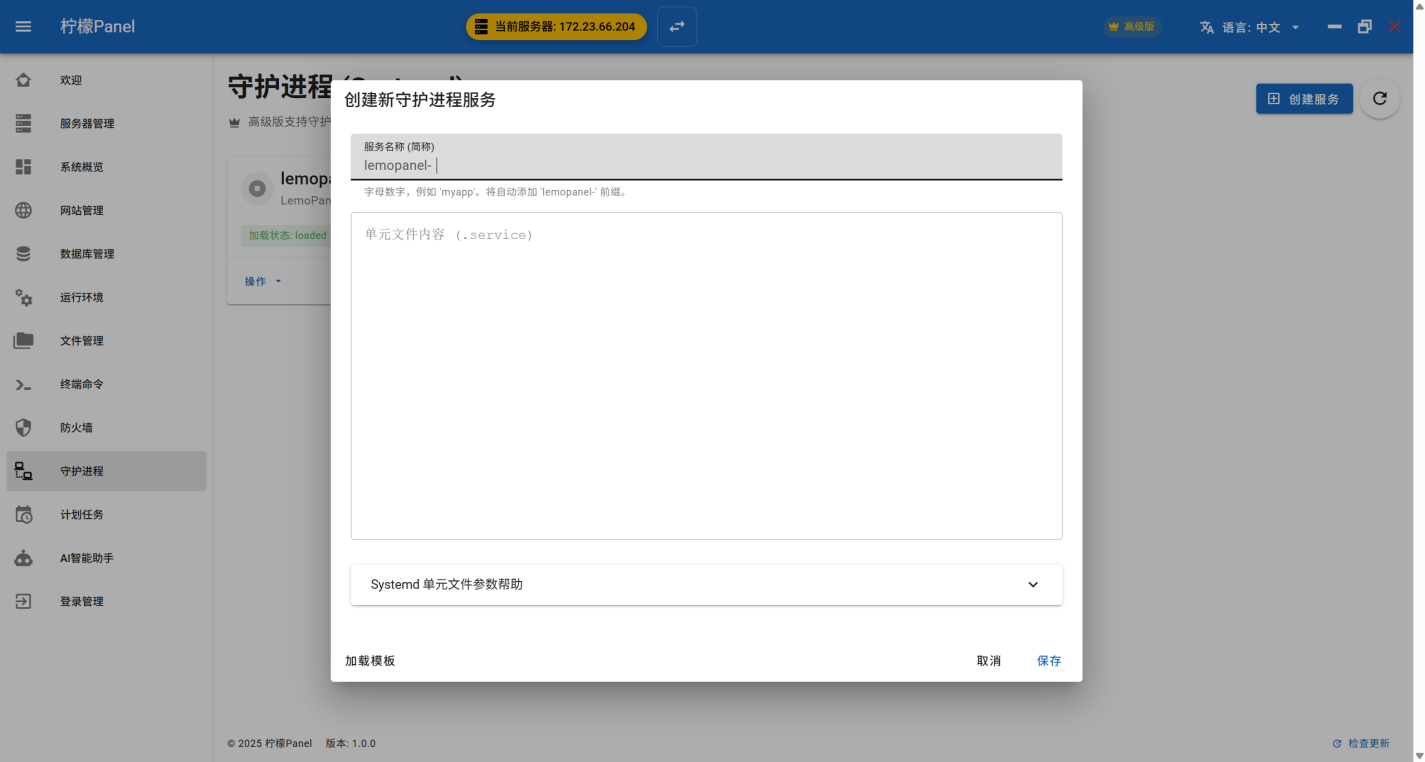Click the 加载模板 button
1425x762 pixels.
370,661
